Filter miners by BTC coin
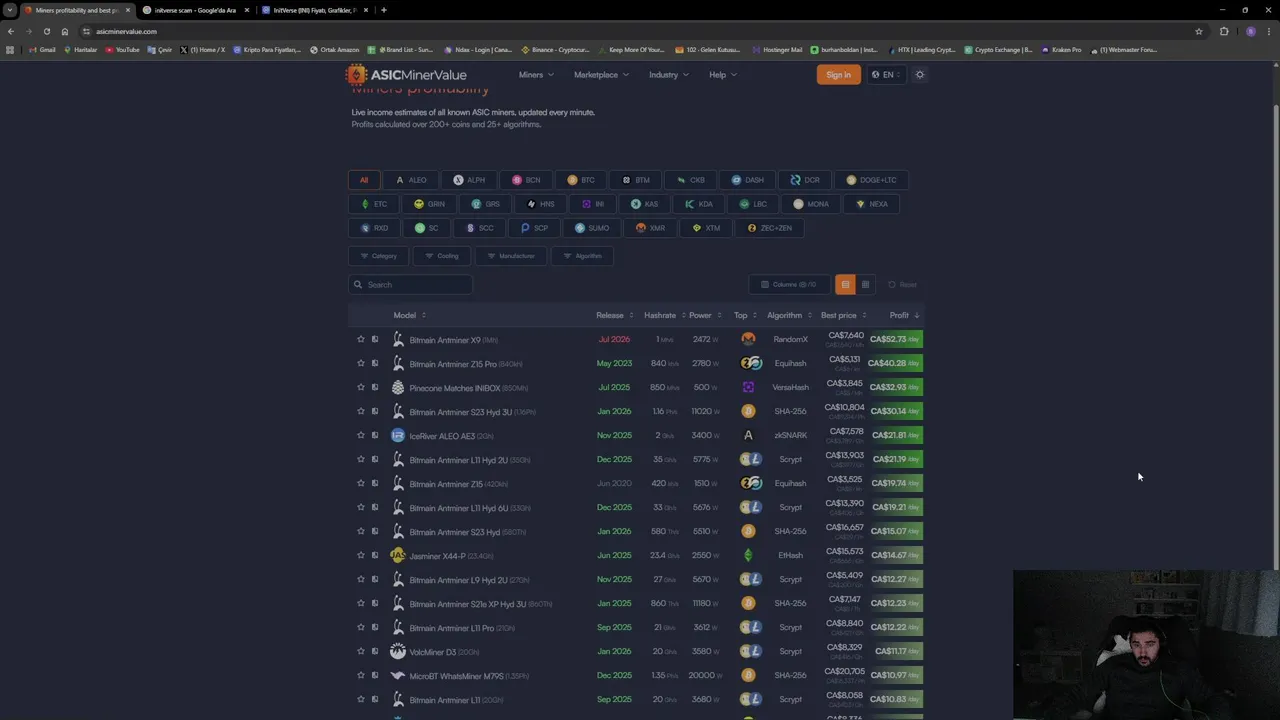Viewport: 1280px width, 720px height. coord(581,180)
